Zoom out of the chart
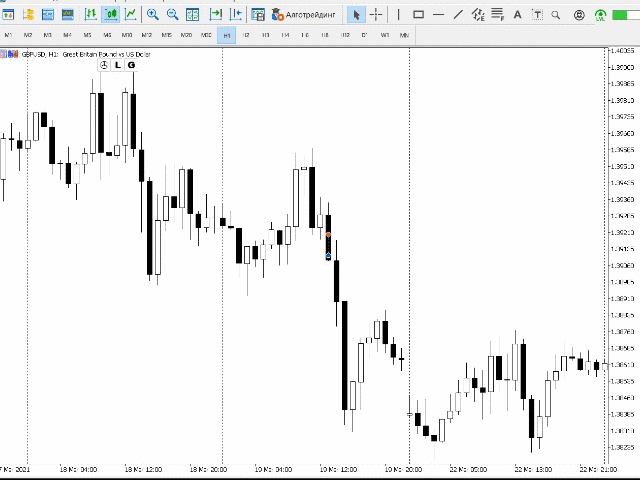 click(172, 15)
